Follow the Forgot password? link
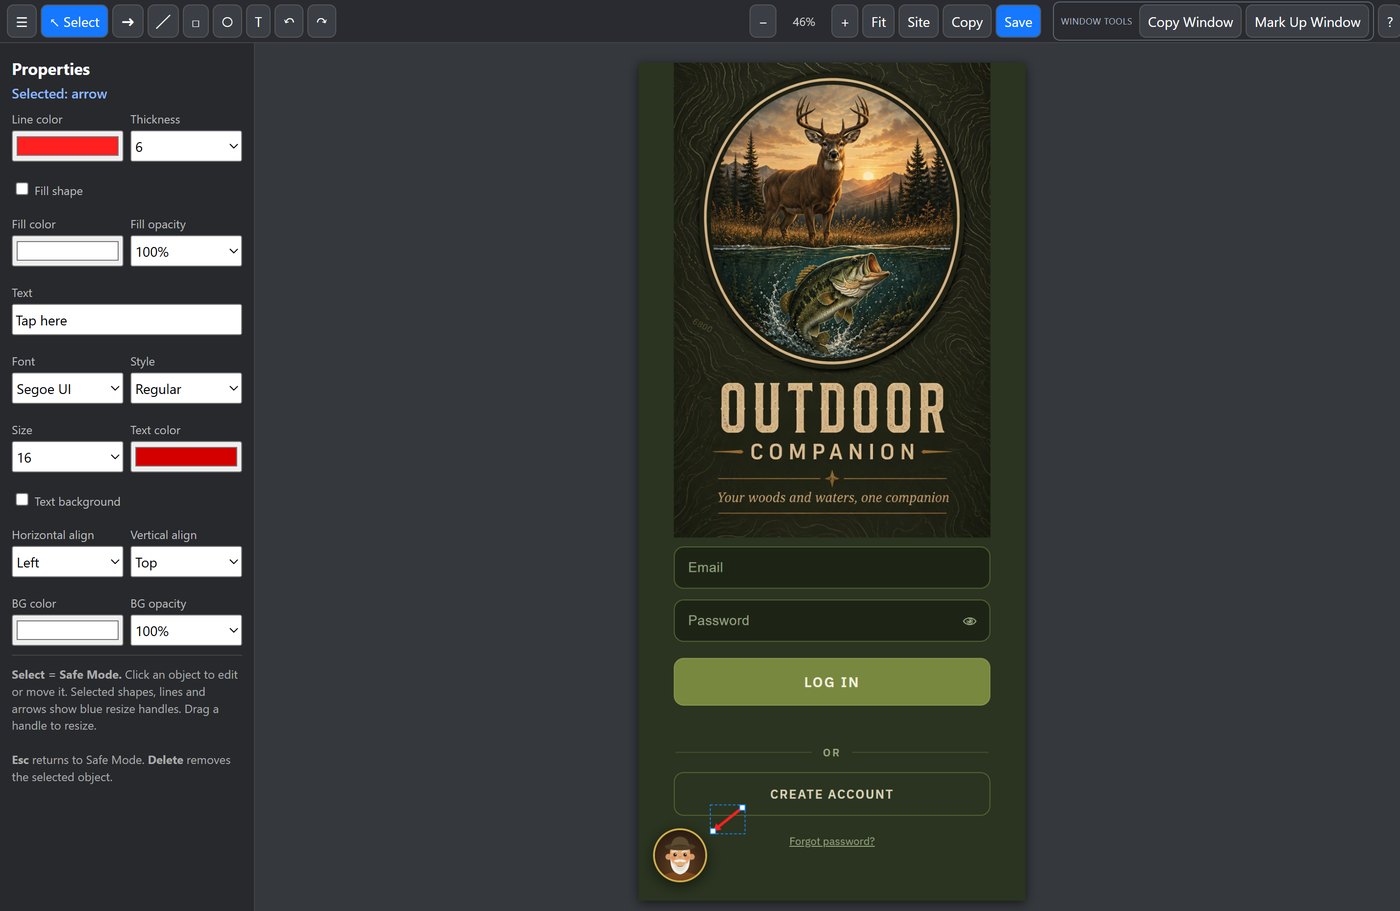 (832, 841)
